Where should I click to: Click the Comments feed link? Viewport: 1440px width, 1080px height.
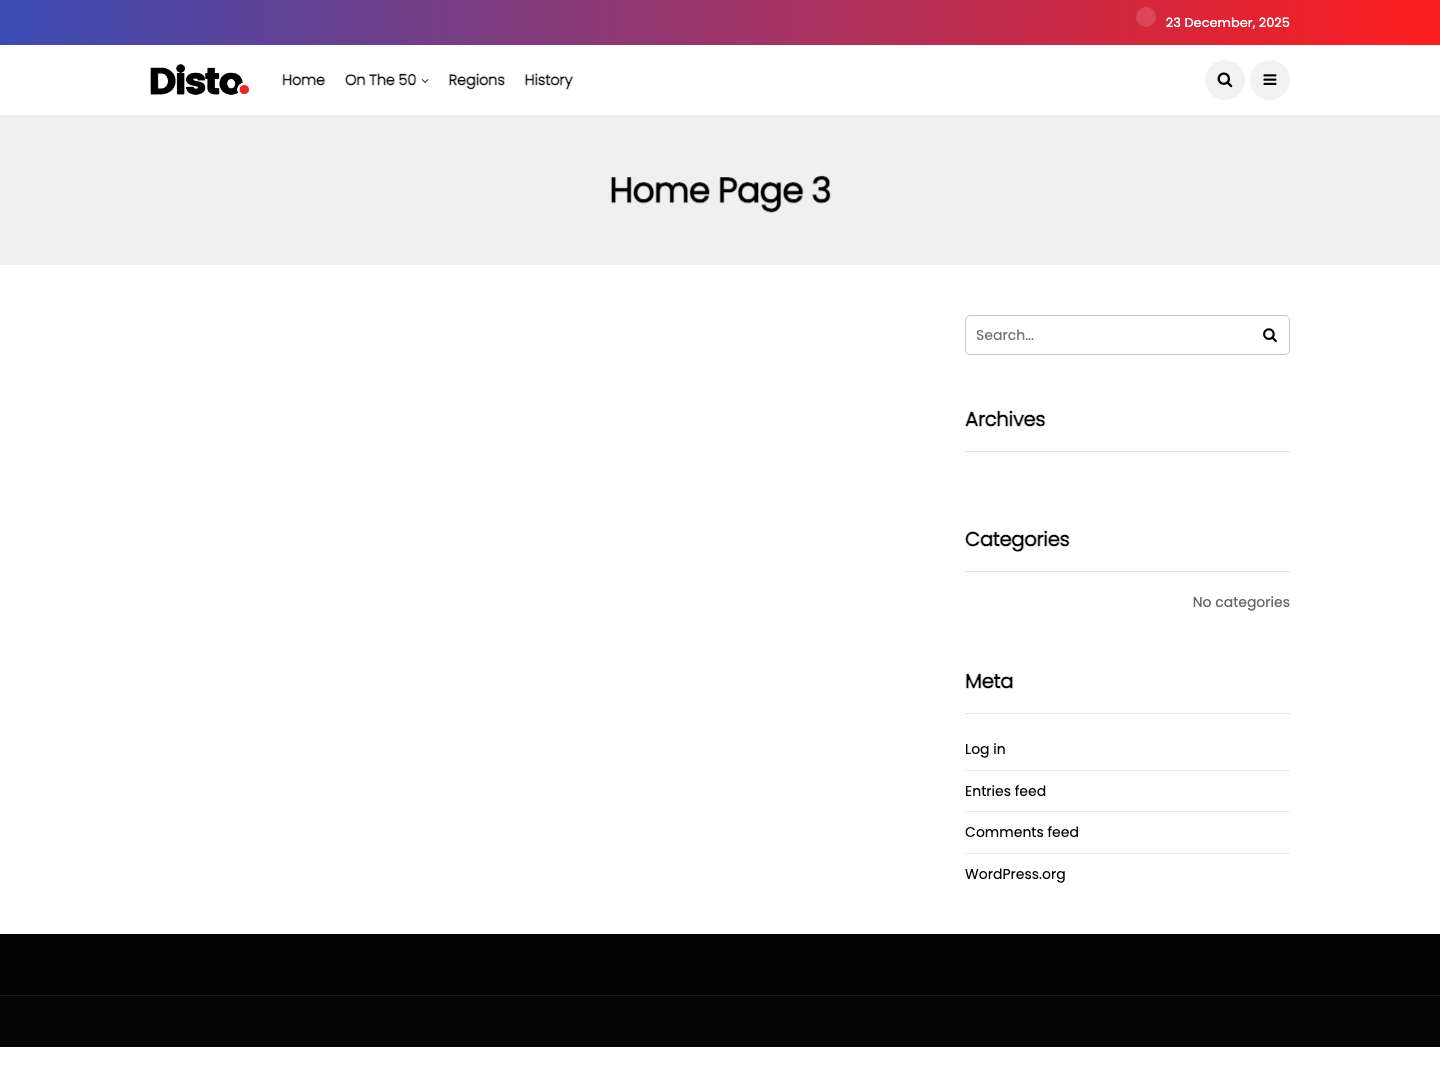pos(1021,832)
